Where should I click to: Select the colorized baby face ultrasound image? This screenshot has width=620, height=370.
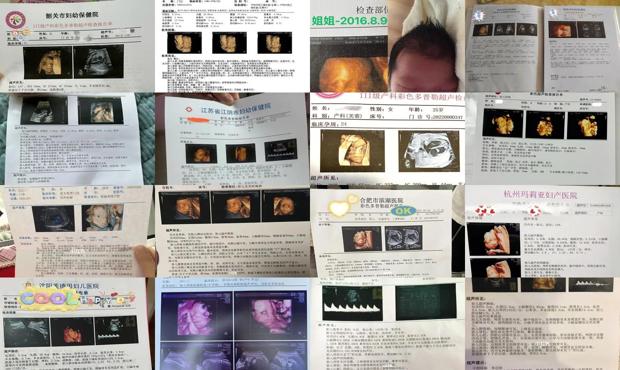[102, 217]
